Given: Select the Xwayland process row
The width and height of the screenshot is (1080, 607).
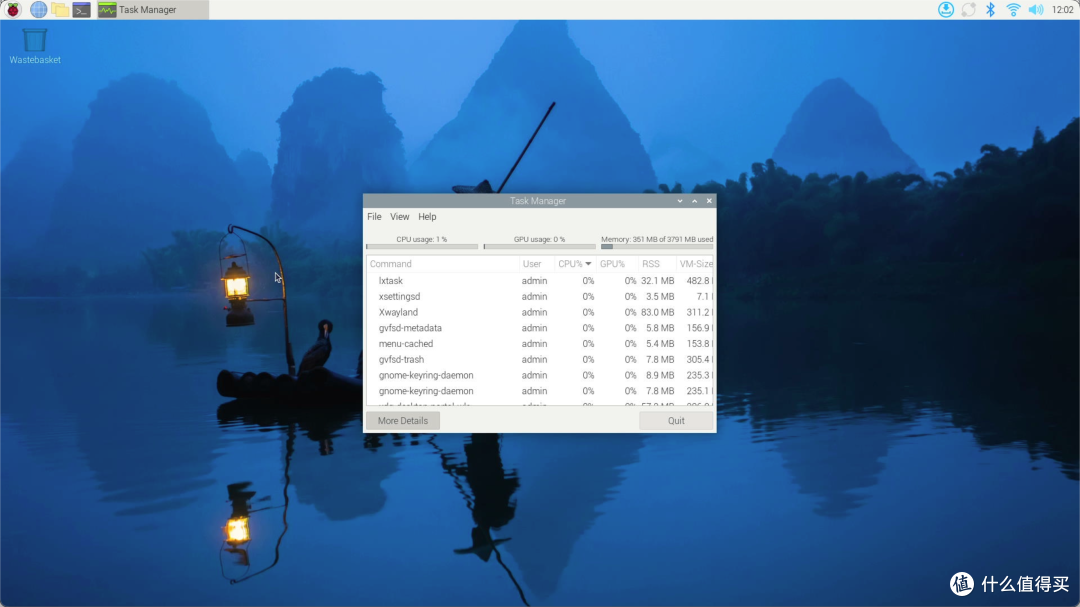Looking at the screenshot, I should point(540,312).
